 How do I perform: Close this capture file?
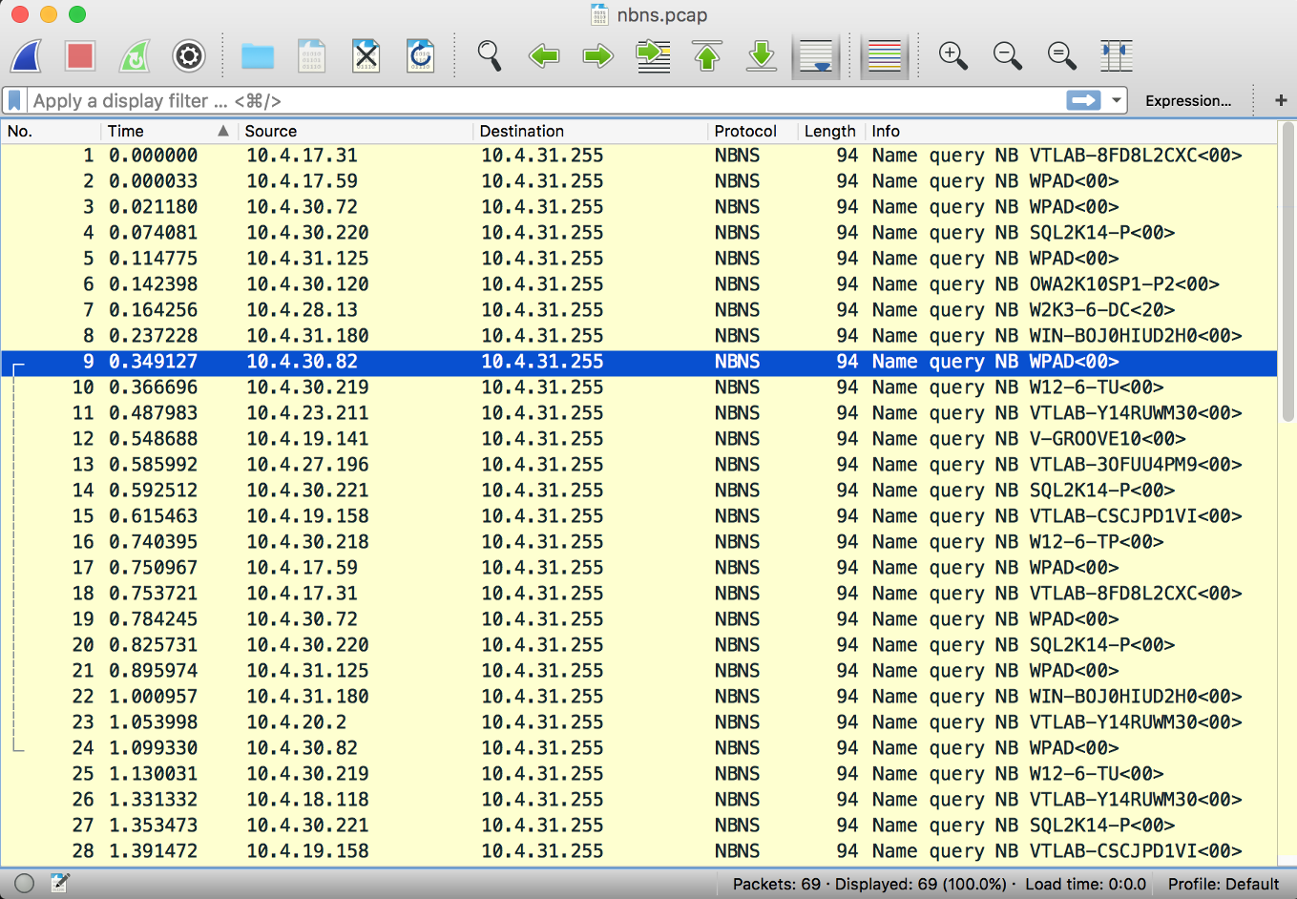(x=366, y=56)
